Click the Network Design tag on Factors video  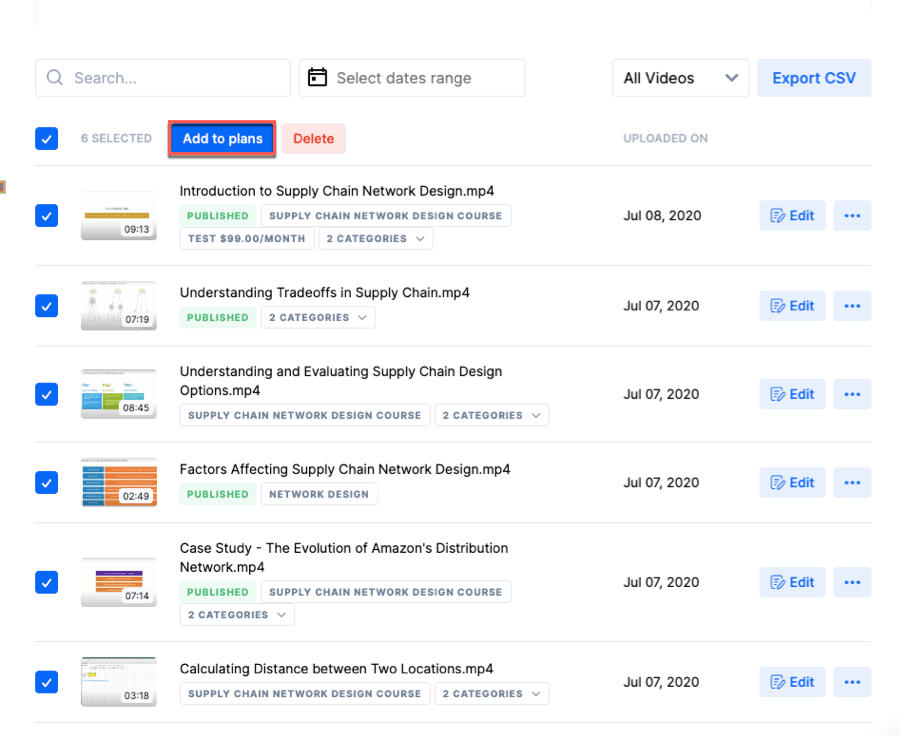318,494
